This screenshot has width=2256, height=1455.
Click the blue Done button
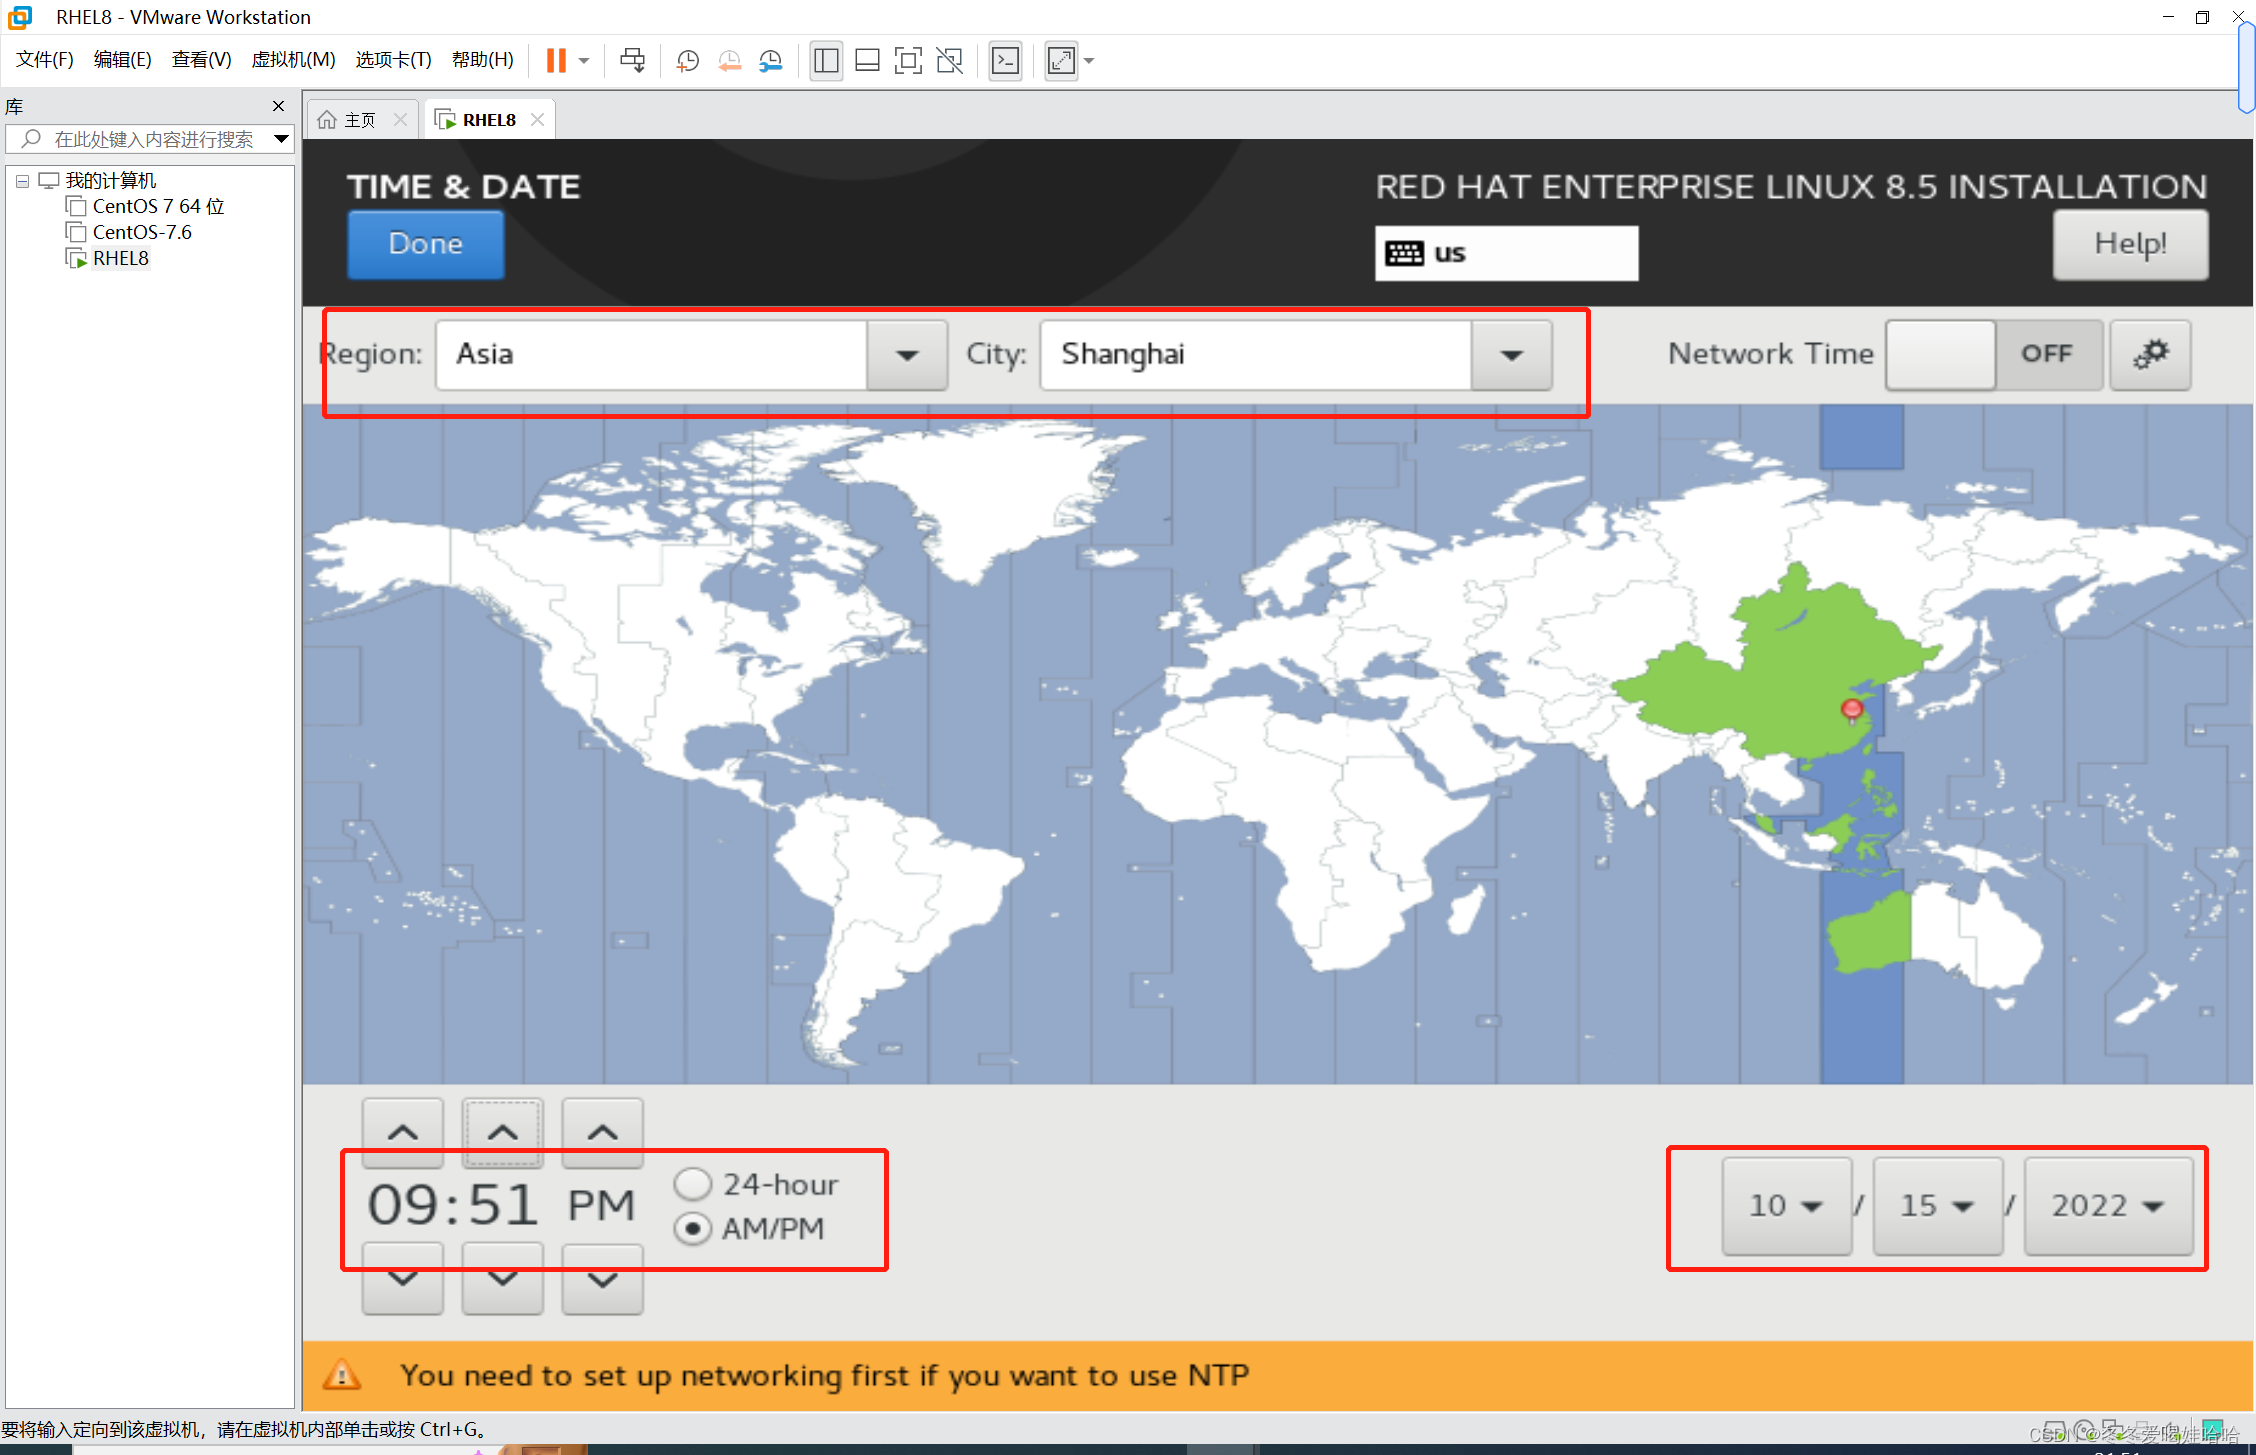[x=426, y=244]
